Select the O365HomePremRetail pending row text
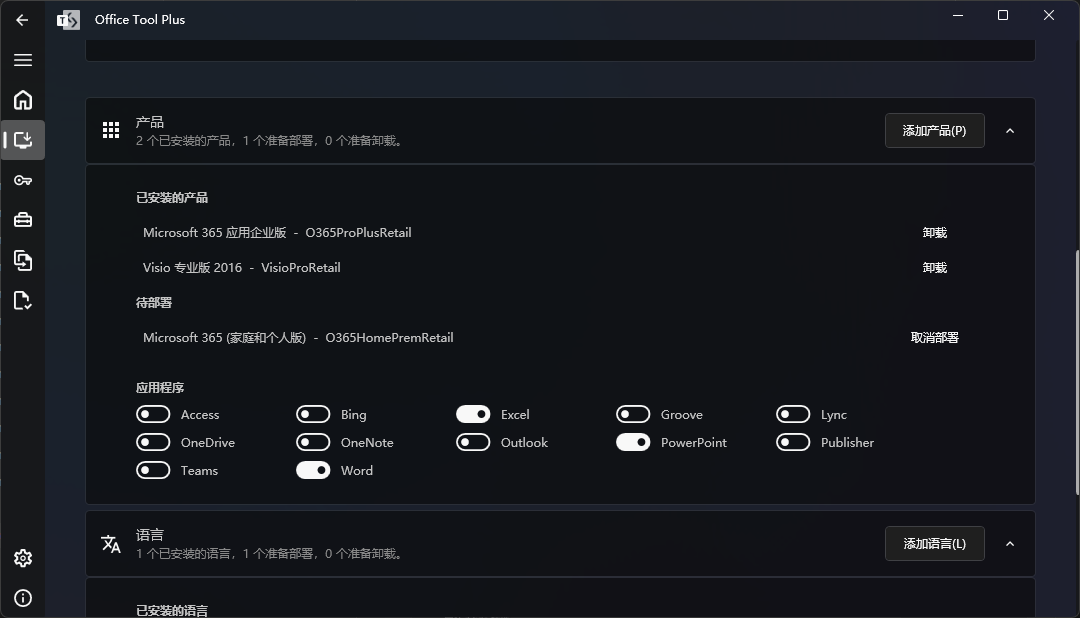1080x618 pixels. pos(298,338)
